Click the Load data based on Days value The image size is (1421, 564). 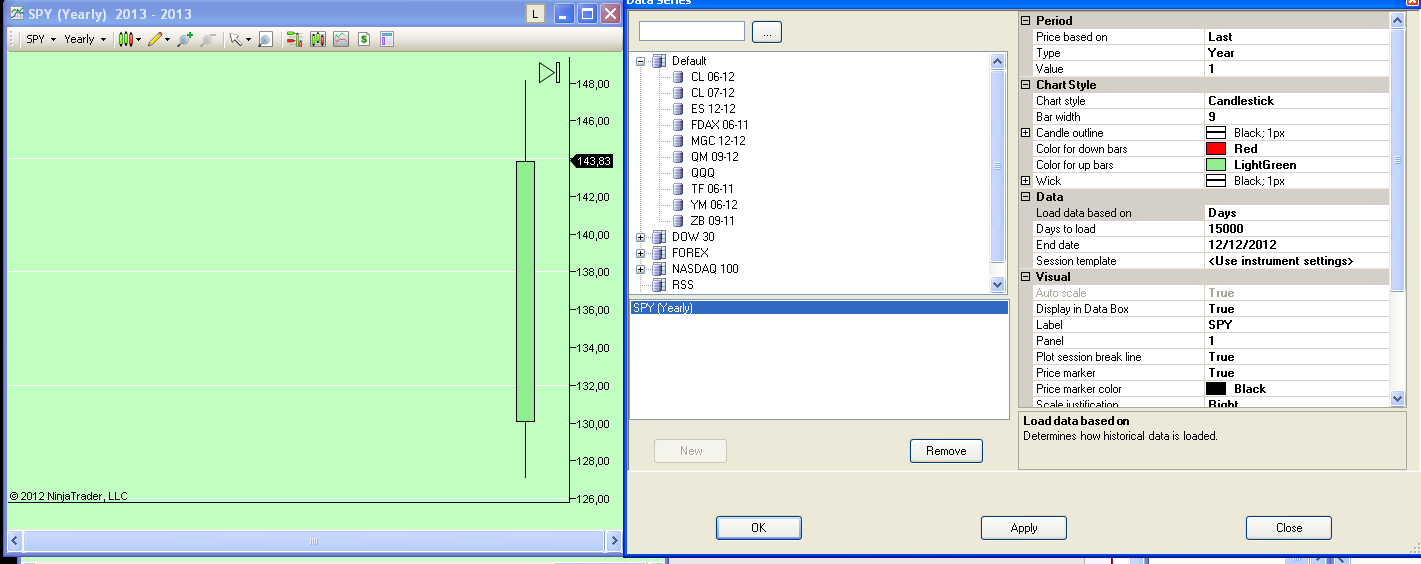(x=1297, y=213)
